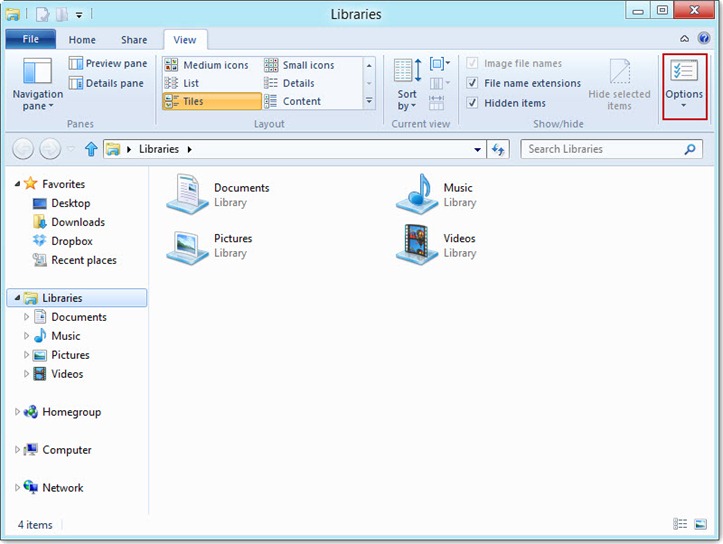Click the Up arrow navigation button
723x544 pixels.
[x=91, y=150]
